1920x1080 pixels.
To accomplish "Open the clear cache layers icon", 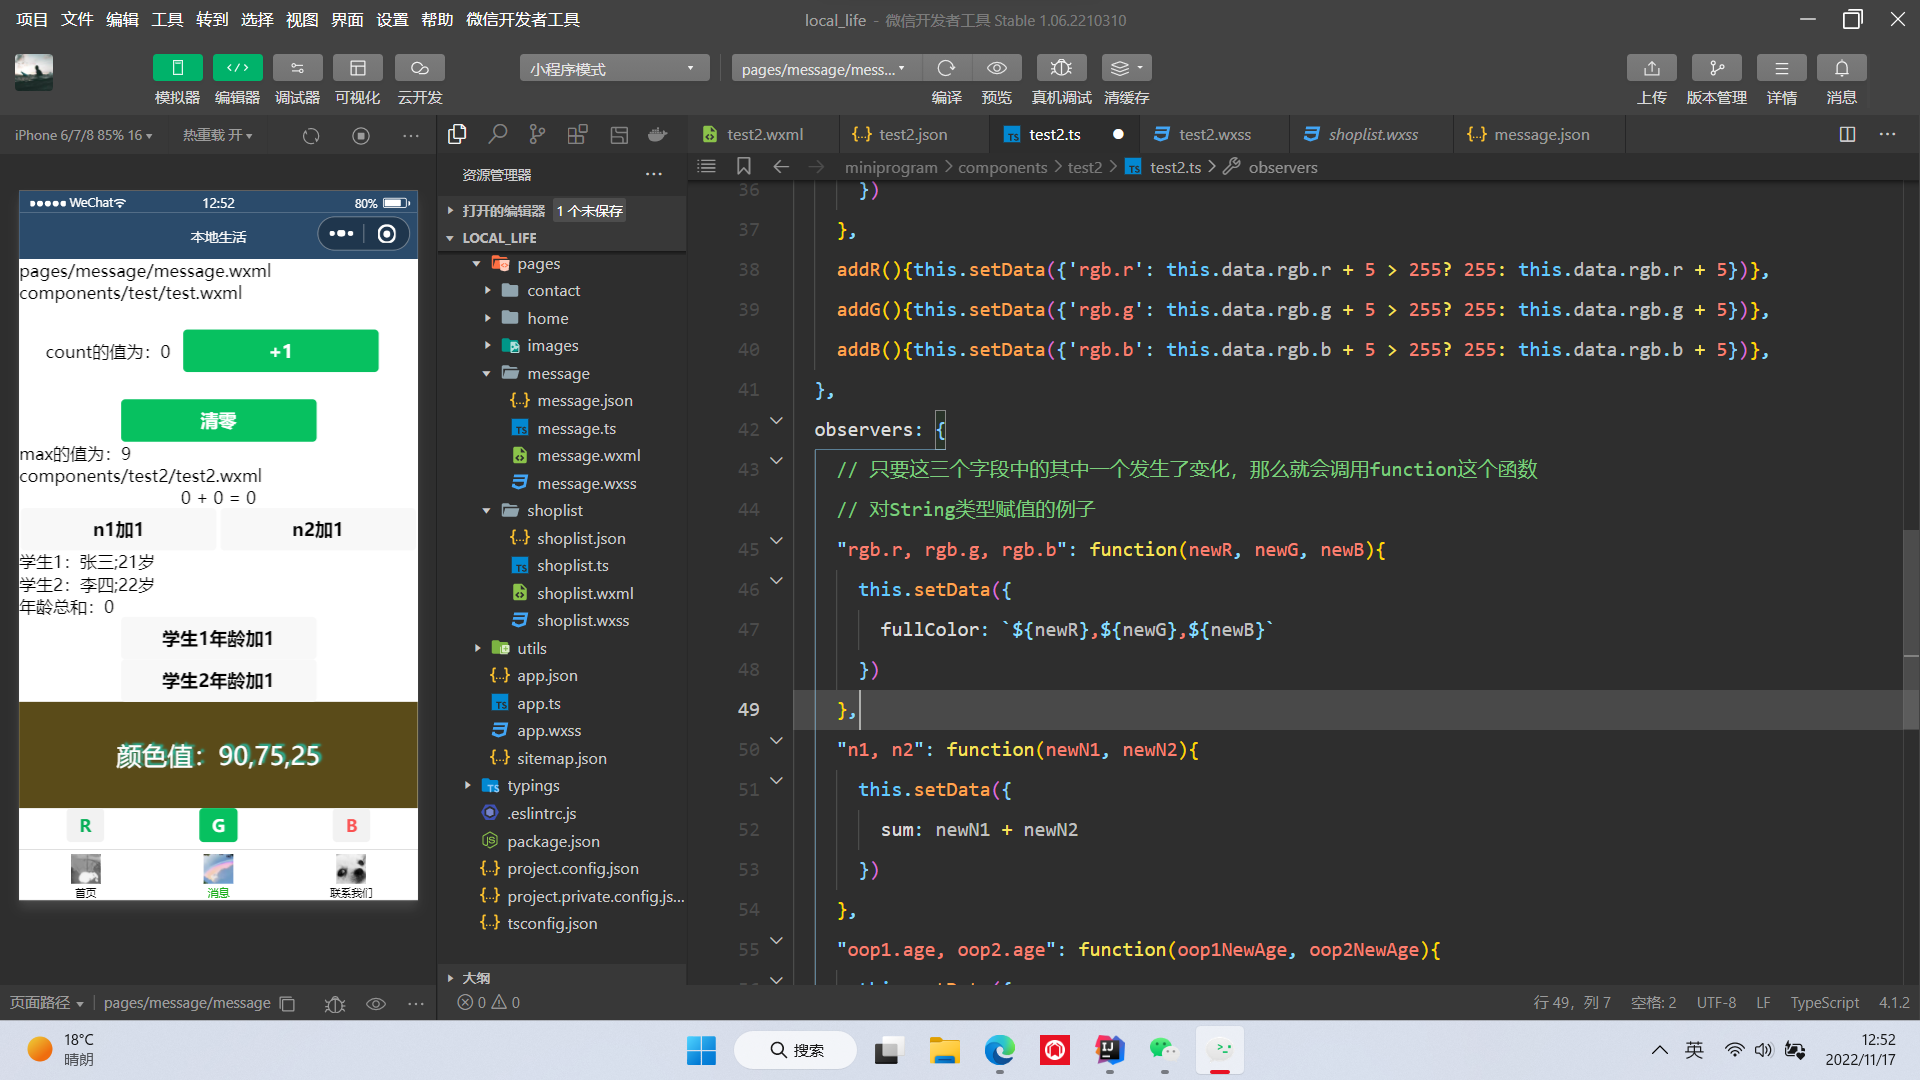I will (1126, 68).
